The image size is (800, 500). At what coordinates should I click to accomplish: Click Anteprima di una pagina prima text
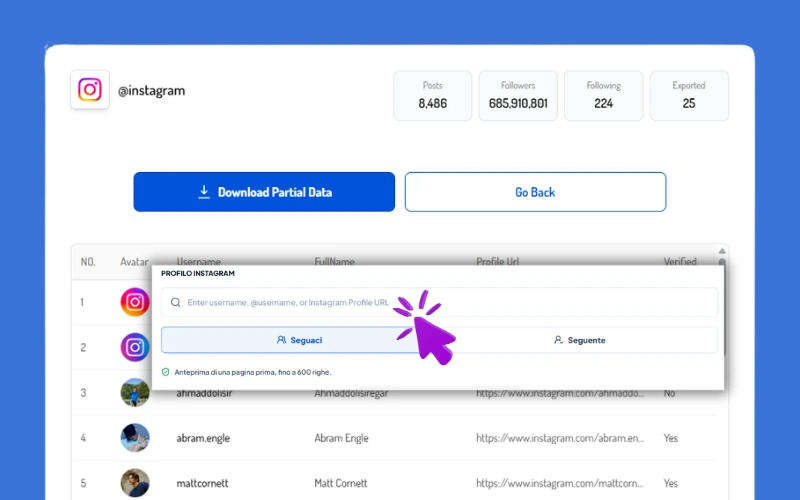253,372
